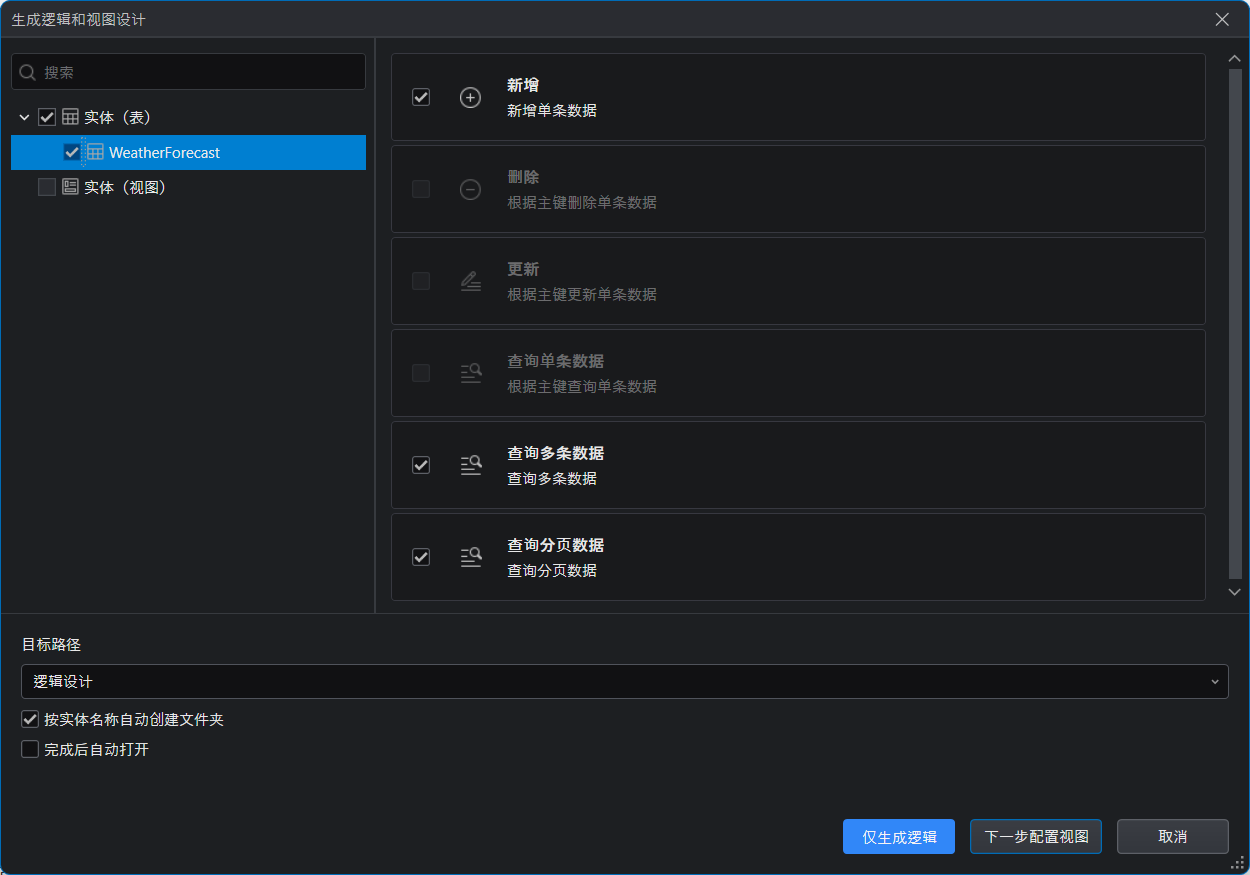Click the minus circle icon for 删除

tap(470, 190)
